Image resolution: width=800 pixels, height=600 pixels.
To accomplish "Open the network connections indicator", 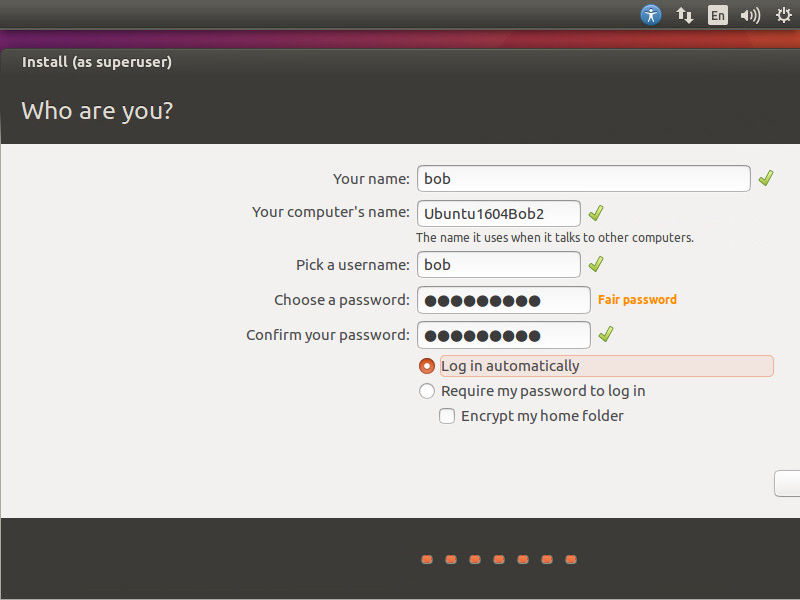I will coord(685,15).
